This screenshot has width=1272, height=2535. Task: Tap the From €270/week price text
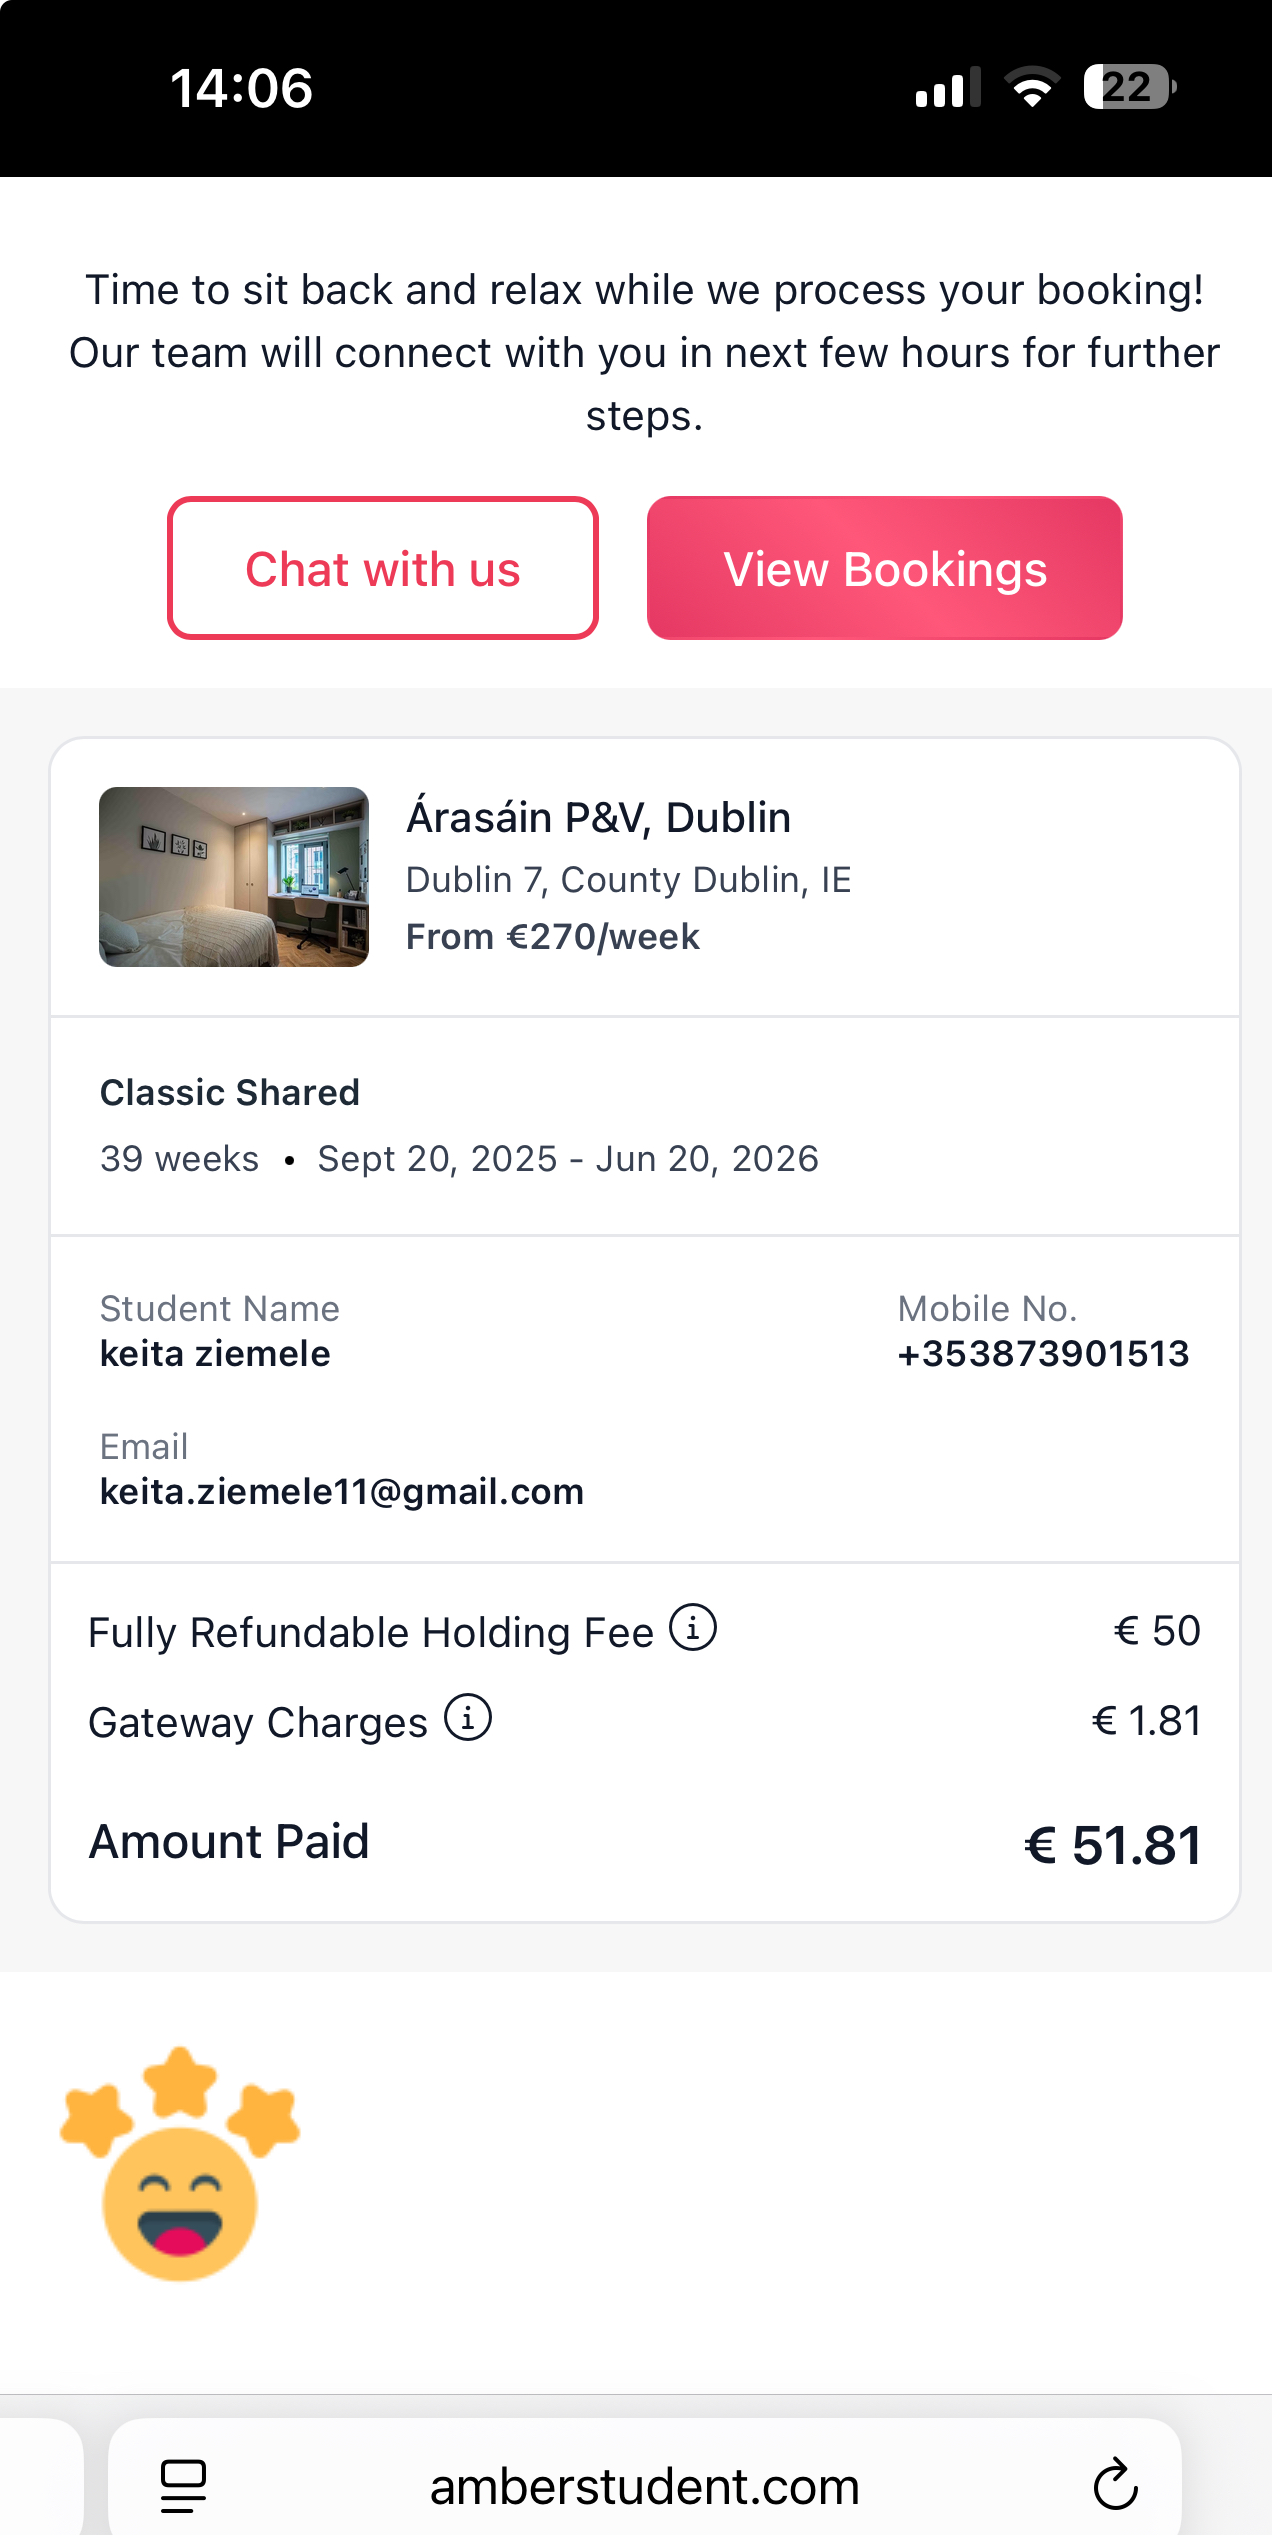553,937
